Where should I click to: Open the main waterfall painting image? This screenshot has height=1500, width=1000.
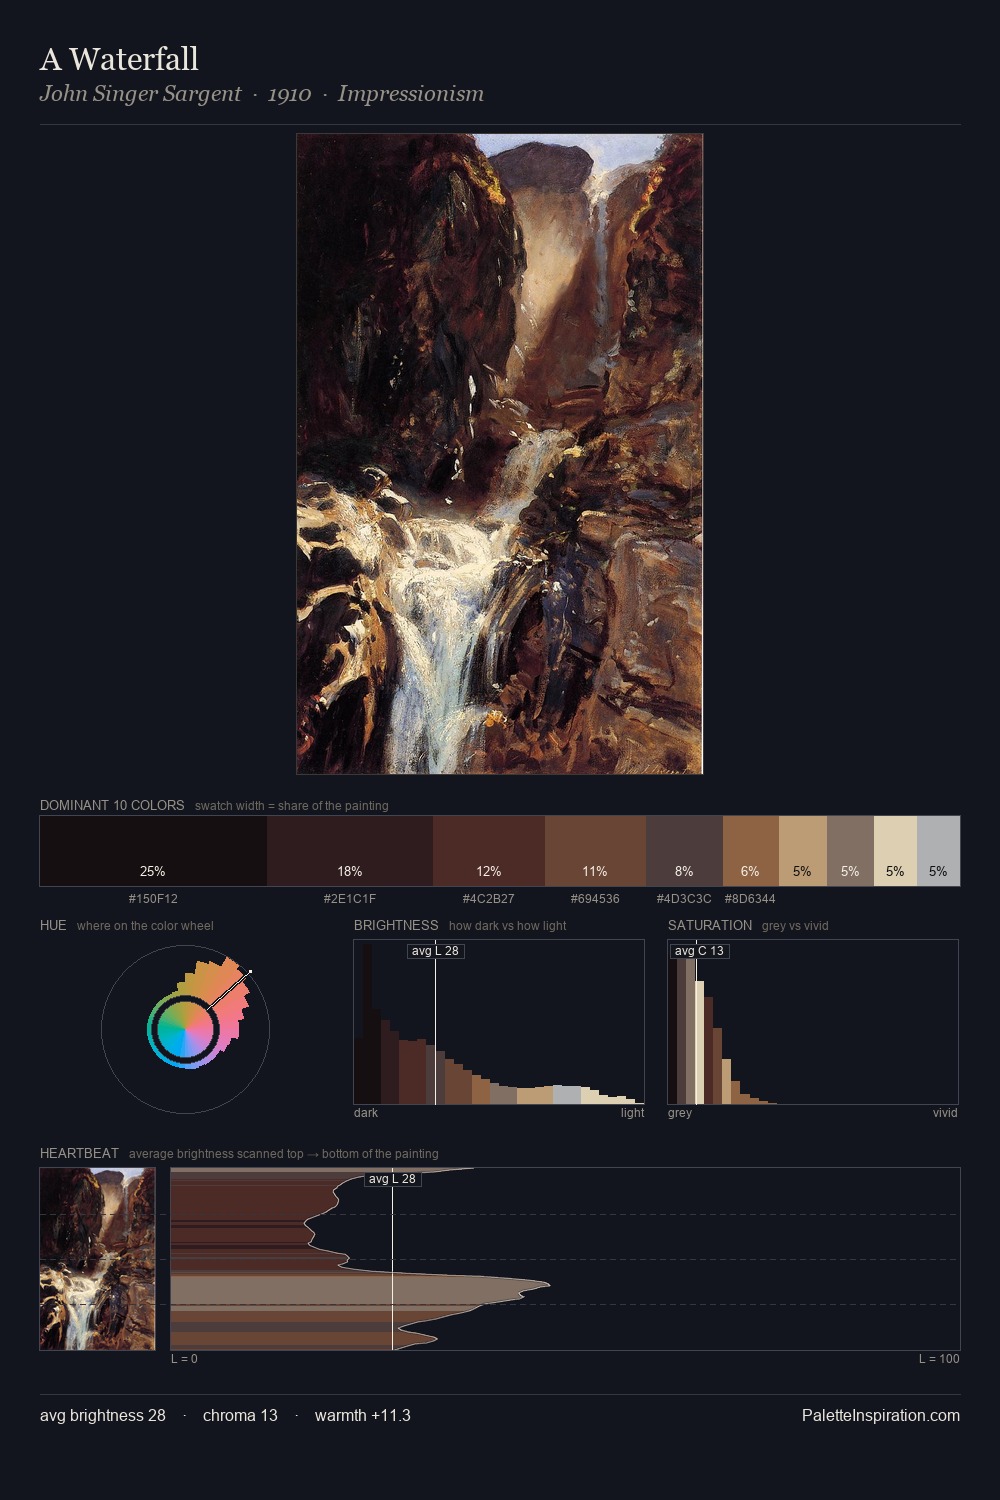pyautogui.click(x=500, y=454)
